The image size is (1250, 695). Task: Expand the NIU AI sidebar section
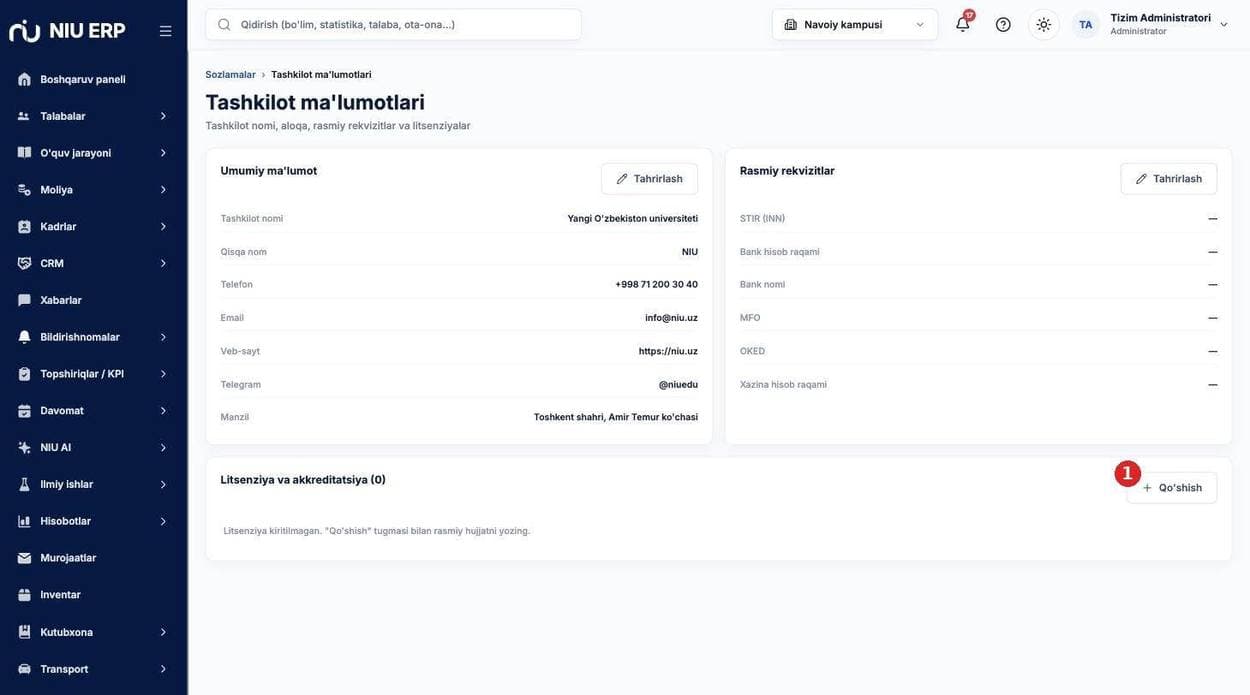(93, 447)
